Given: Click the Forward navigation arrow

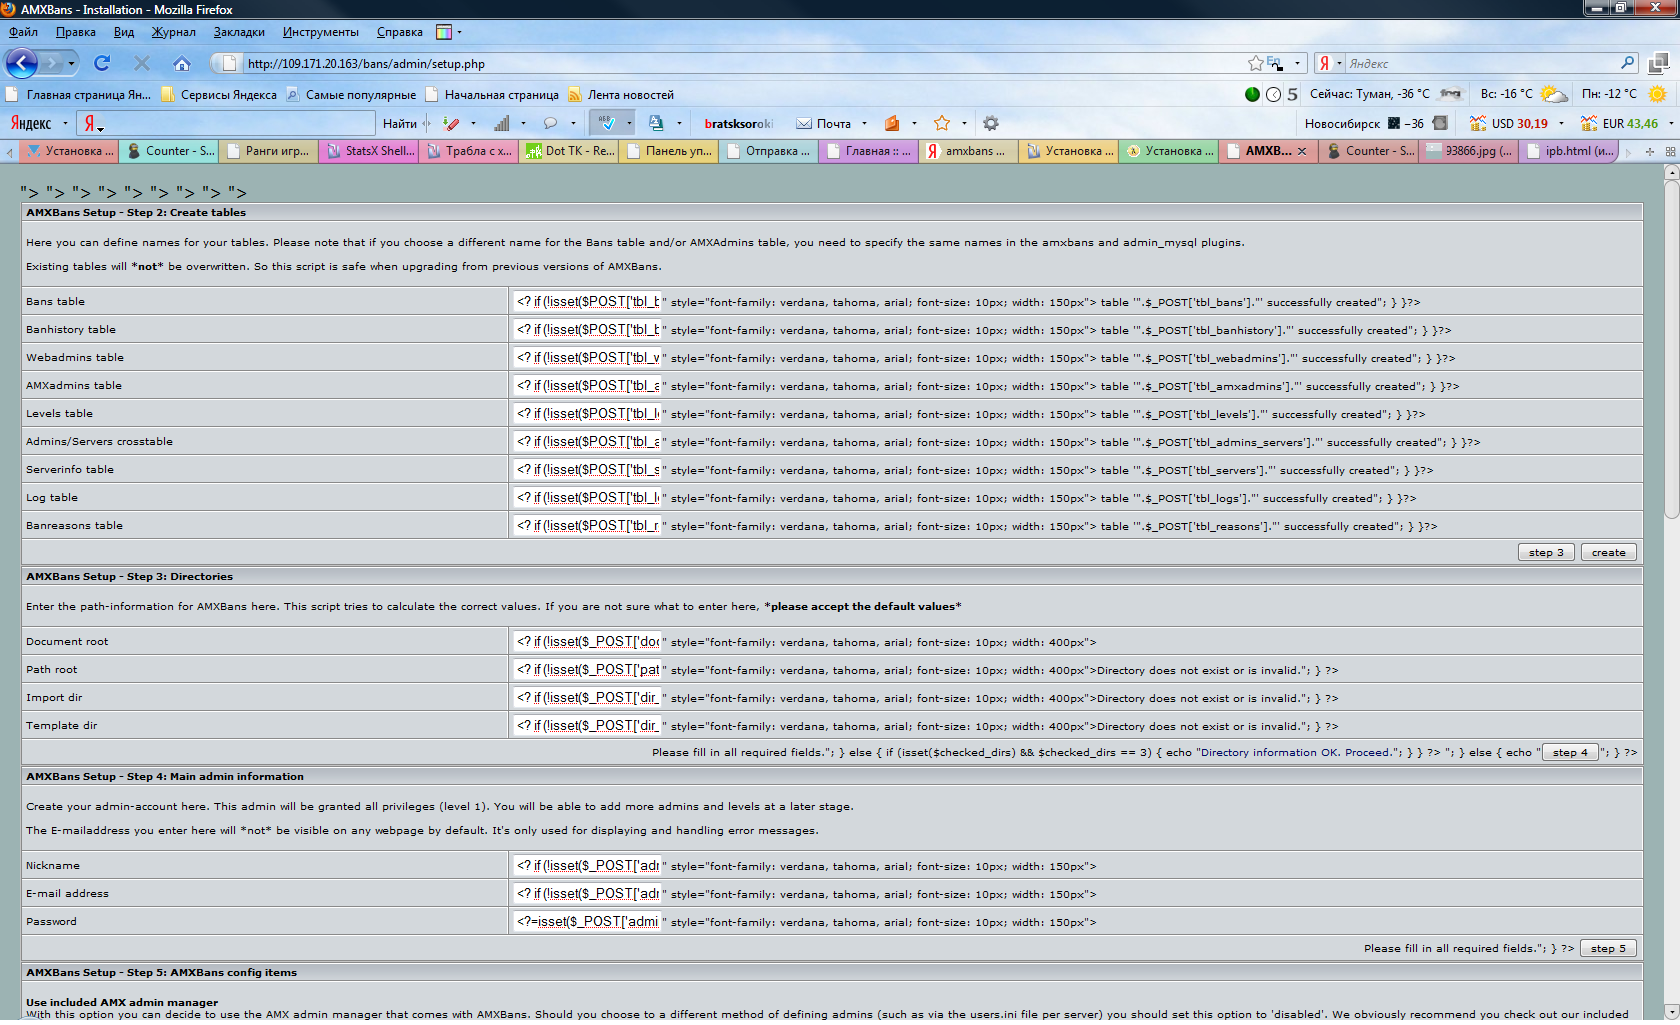Looking at the screenshot, I should [53, 63].
